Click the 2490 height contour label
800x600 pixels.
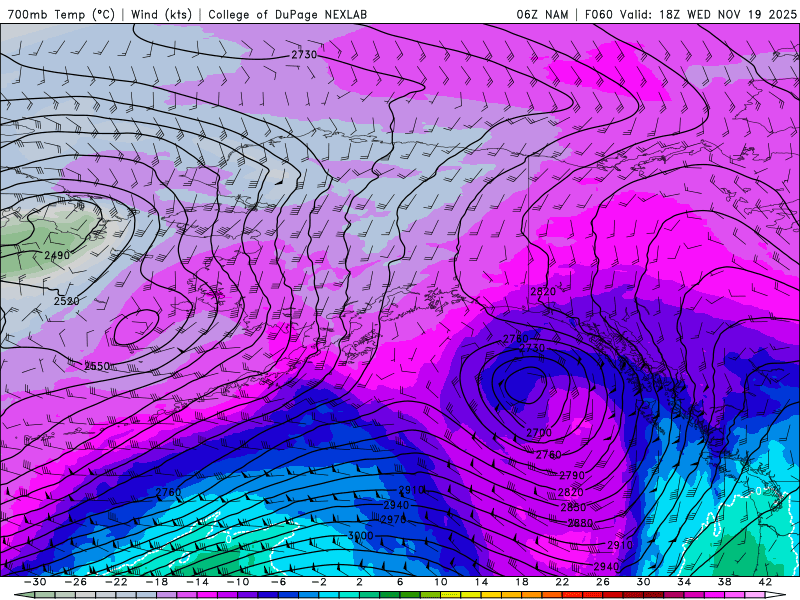coord(57,255)
